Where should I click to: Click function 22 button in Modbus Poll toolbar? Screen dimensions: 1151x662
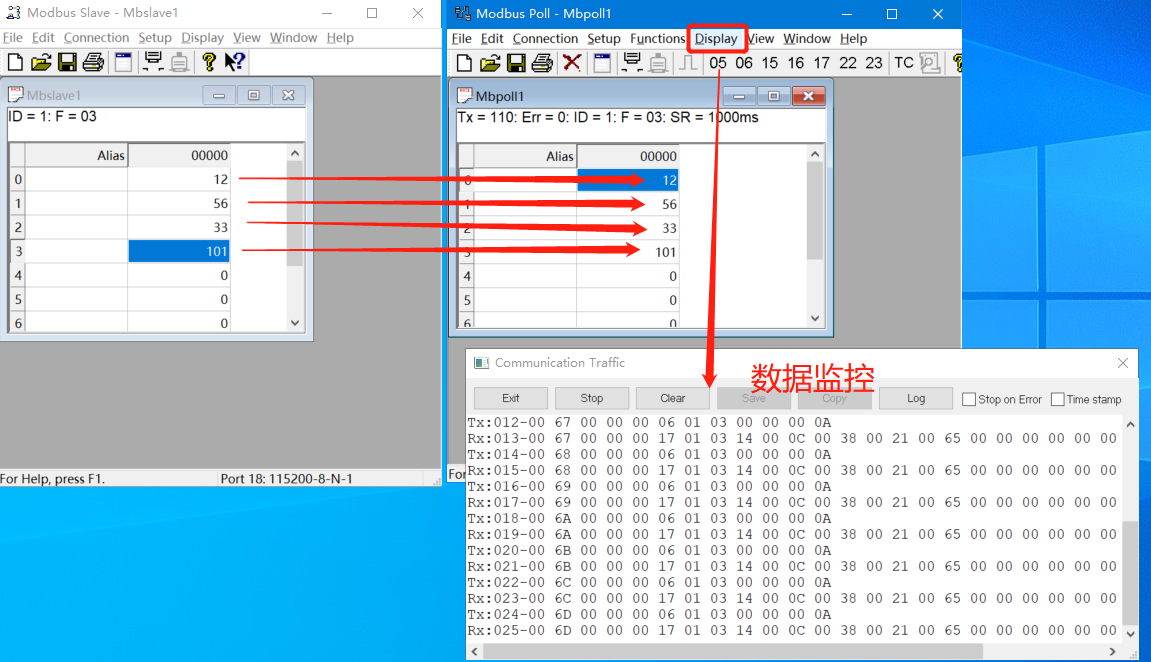pyautogui.click(x=848, y=63)
